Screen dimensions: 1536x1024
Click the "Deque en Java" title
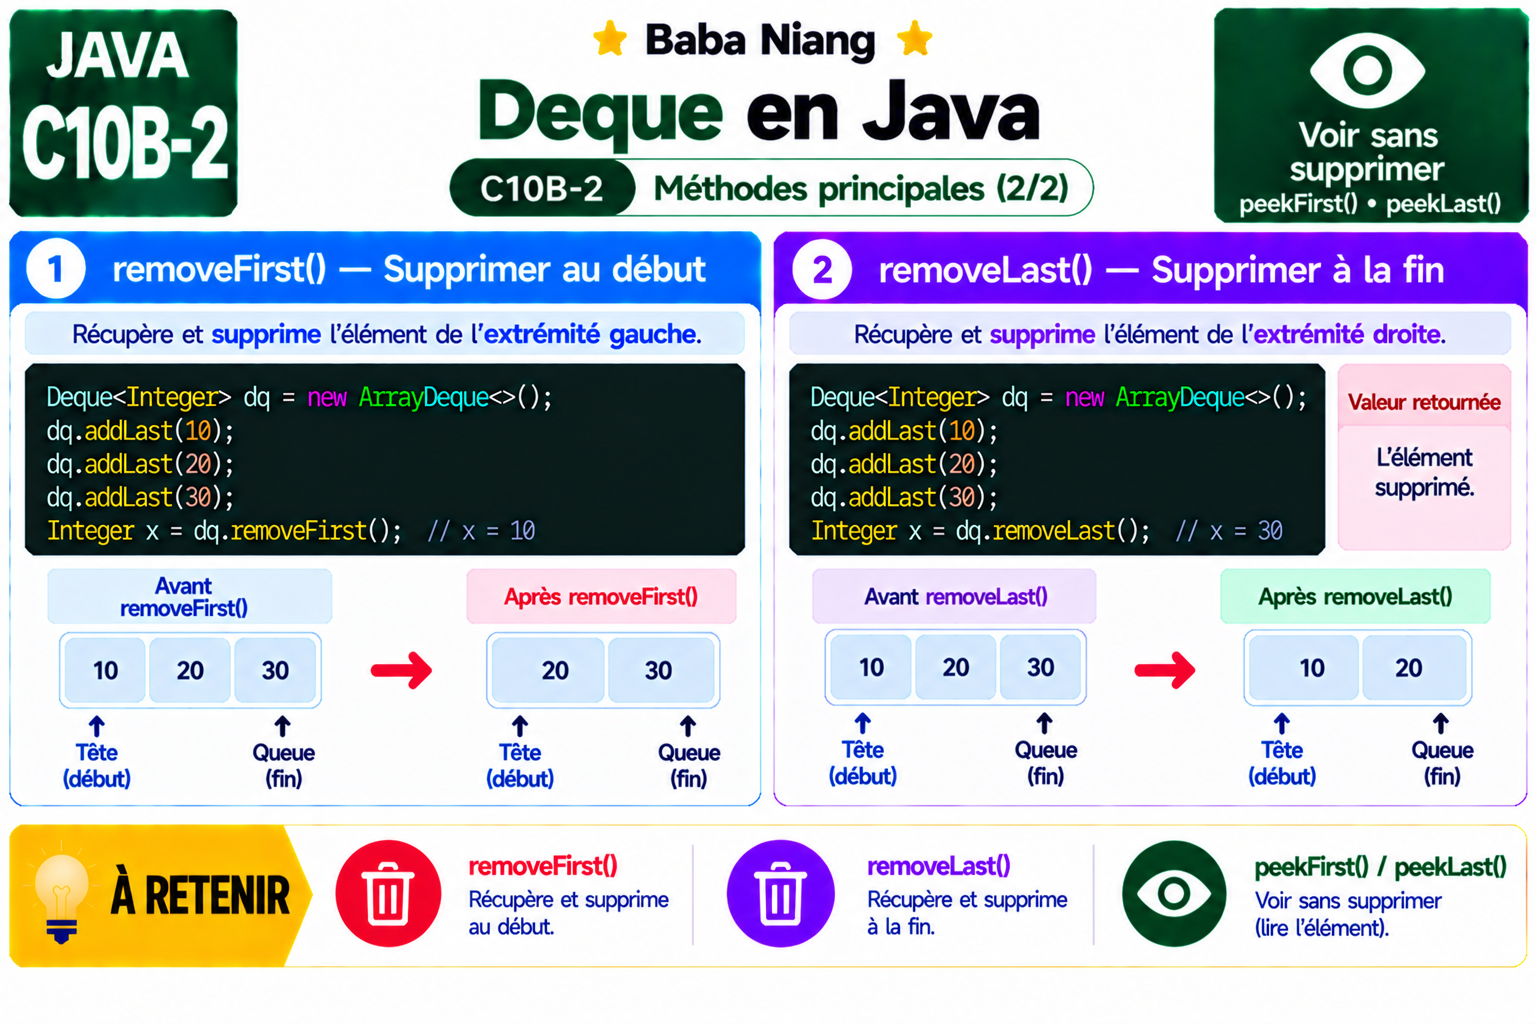click(759, 110)
